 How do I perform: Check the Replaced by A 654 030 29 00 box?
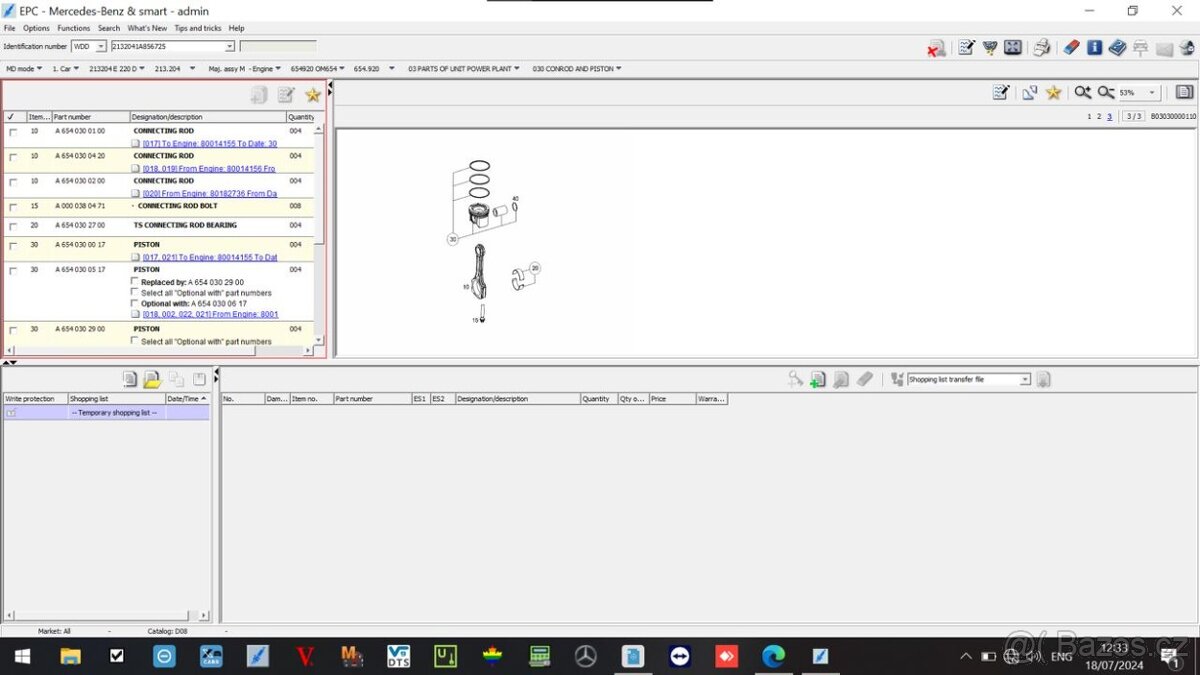(135, 281)
